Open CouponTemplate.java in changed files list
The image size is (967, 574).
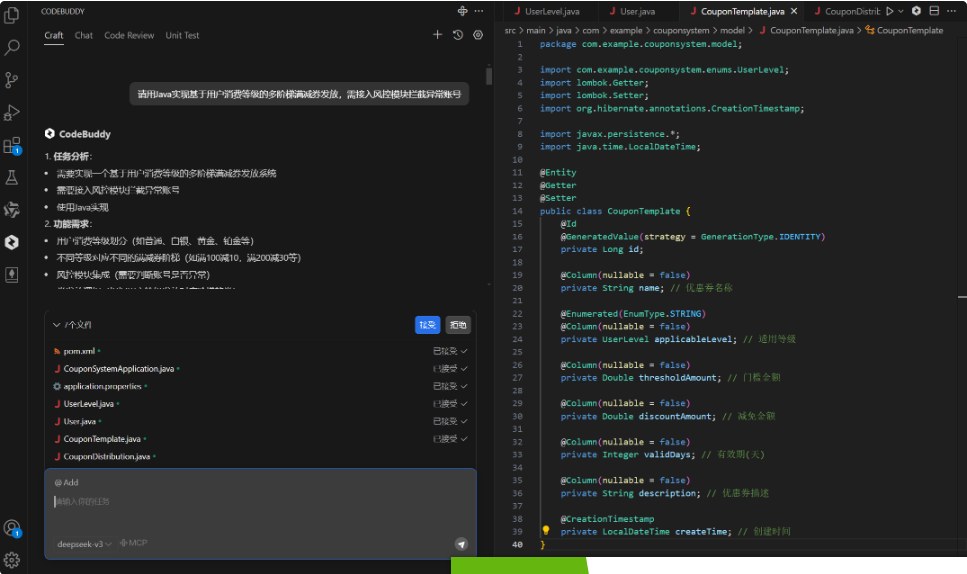coord(102,439)
